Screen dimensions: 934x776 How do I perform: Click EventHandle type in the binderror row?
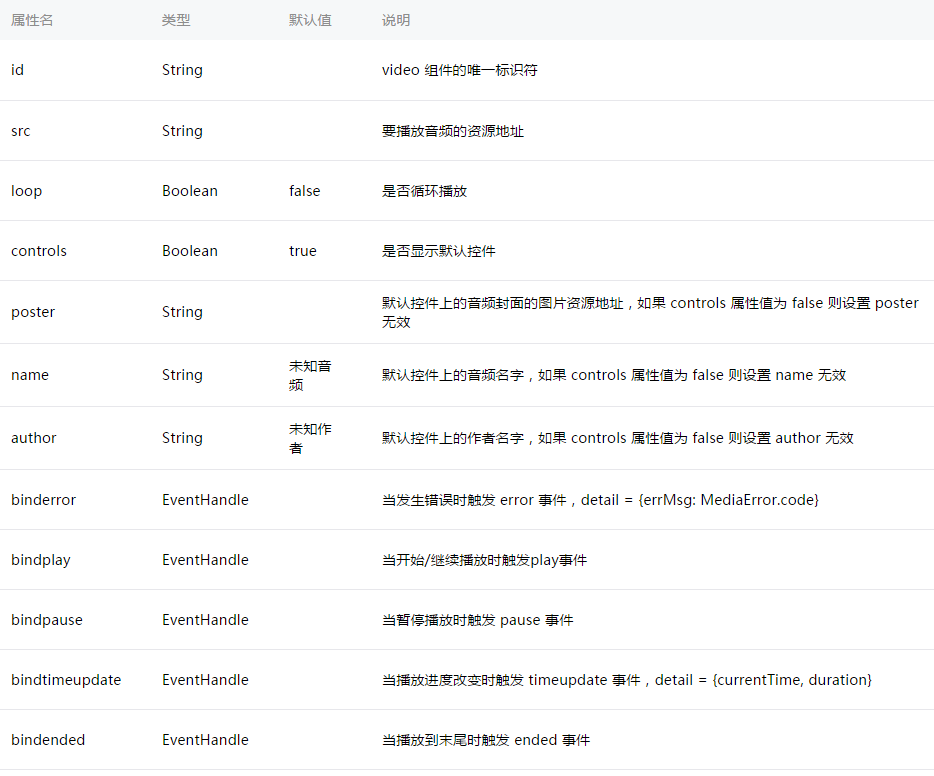point(206,500)
